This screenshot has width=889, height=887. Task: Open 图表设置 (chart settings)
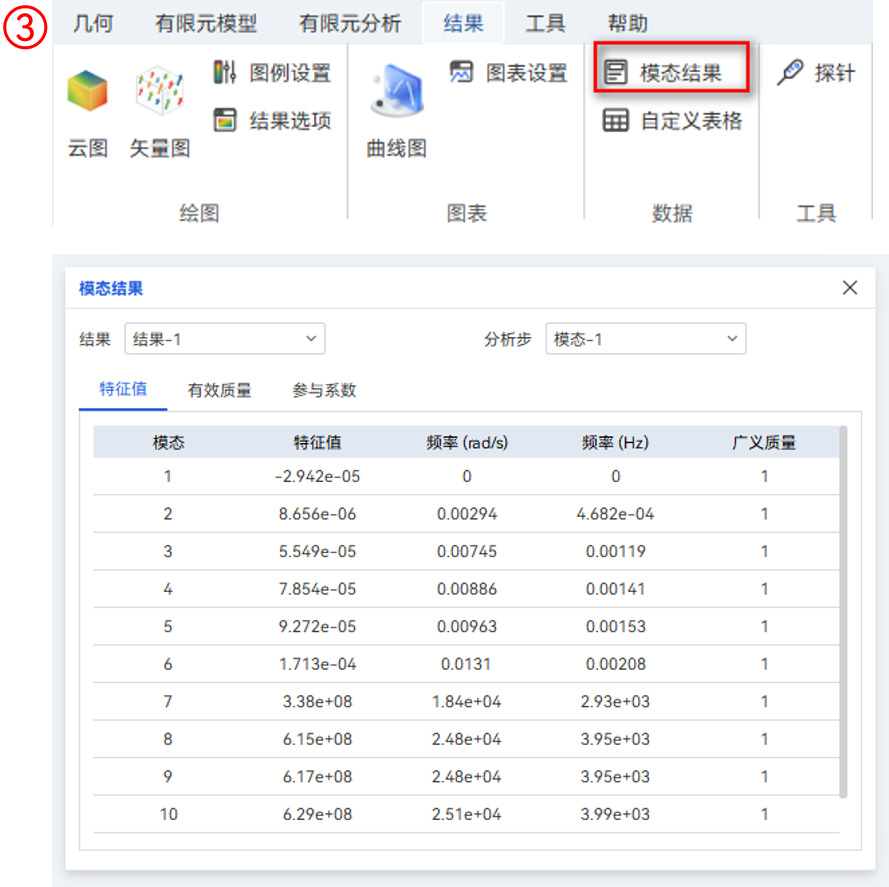click(512, 73)
